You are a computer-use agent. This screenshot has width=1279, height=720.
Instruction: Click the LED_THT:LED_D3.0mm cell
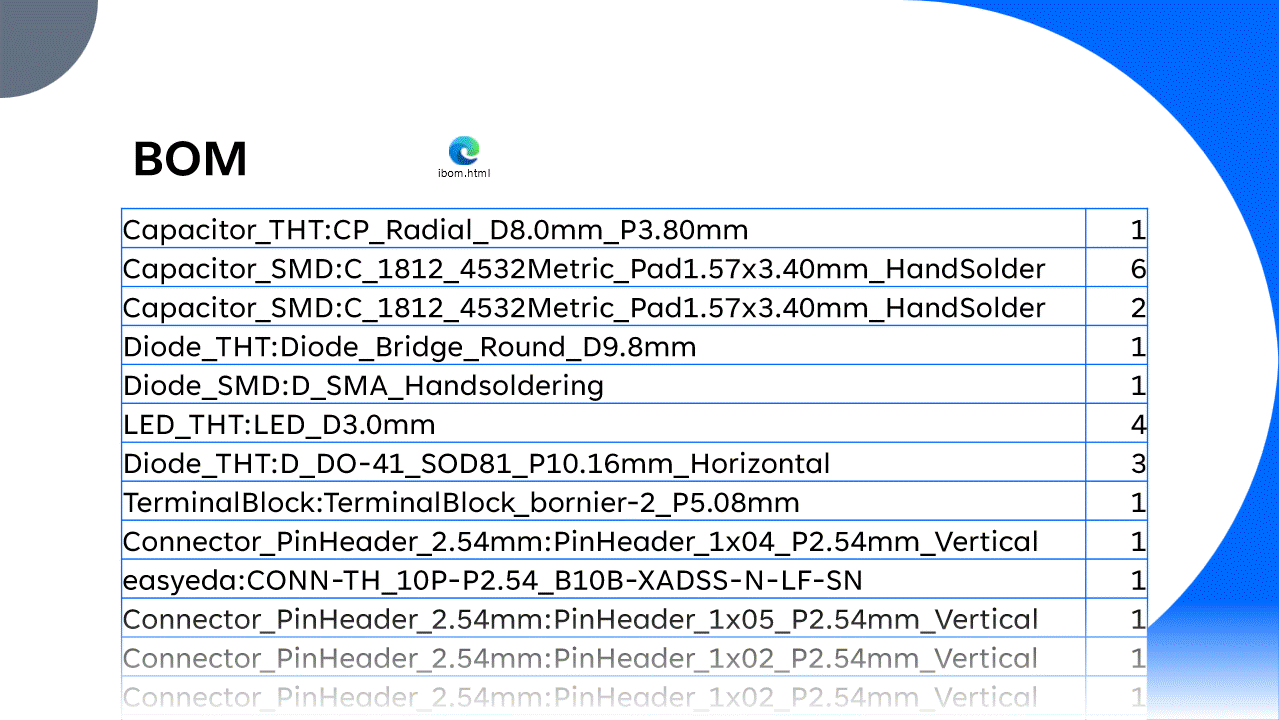(x=279, y=425)
